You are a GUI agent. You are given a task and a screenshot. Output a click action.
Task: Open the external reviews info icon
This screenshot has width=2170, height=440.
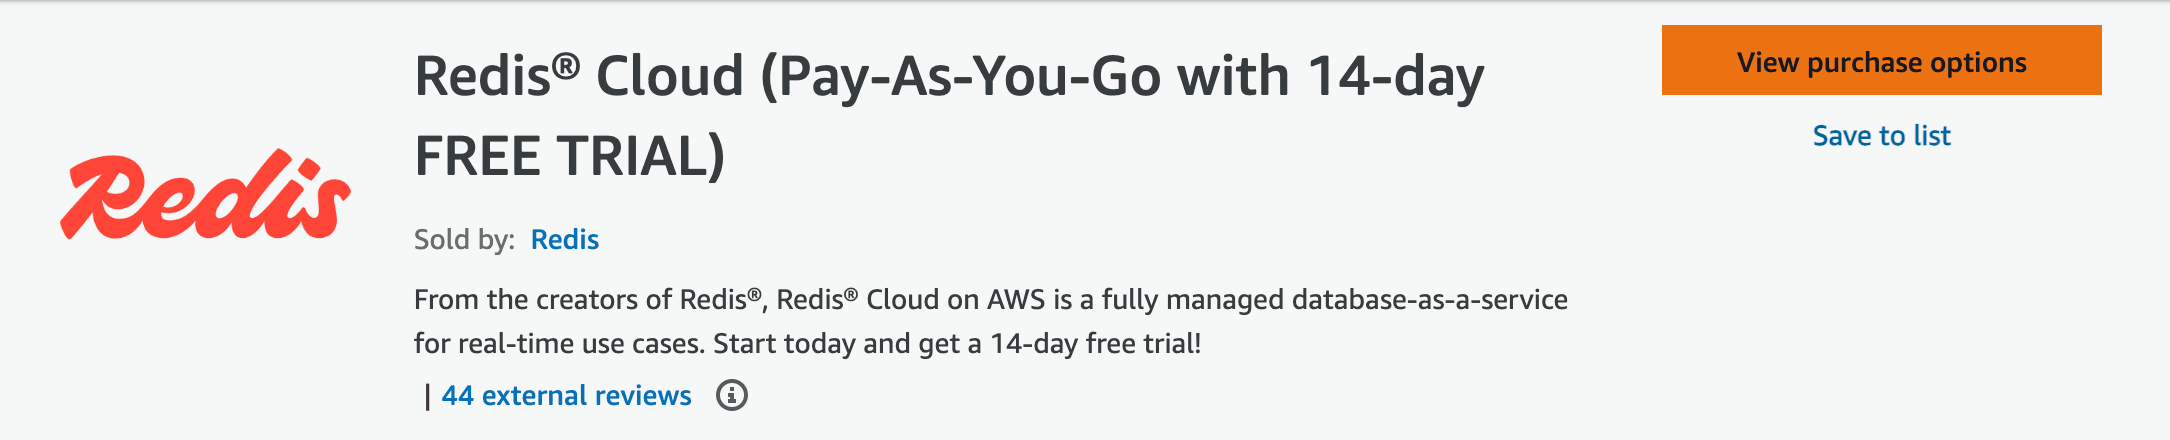(732, 396)
